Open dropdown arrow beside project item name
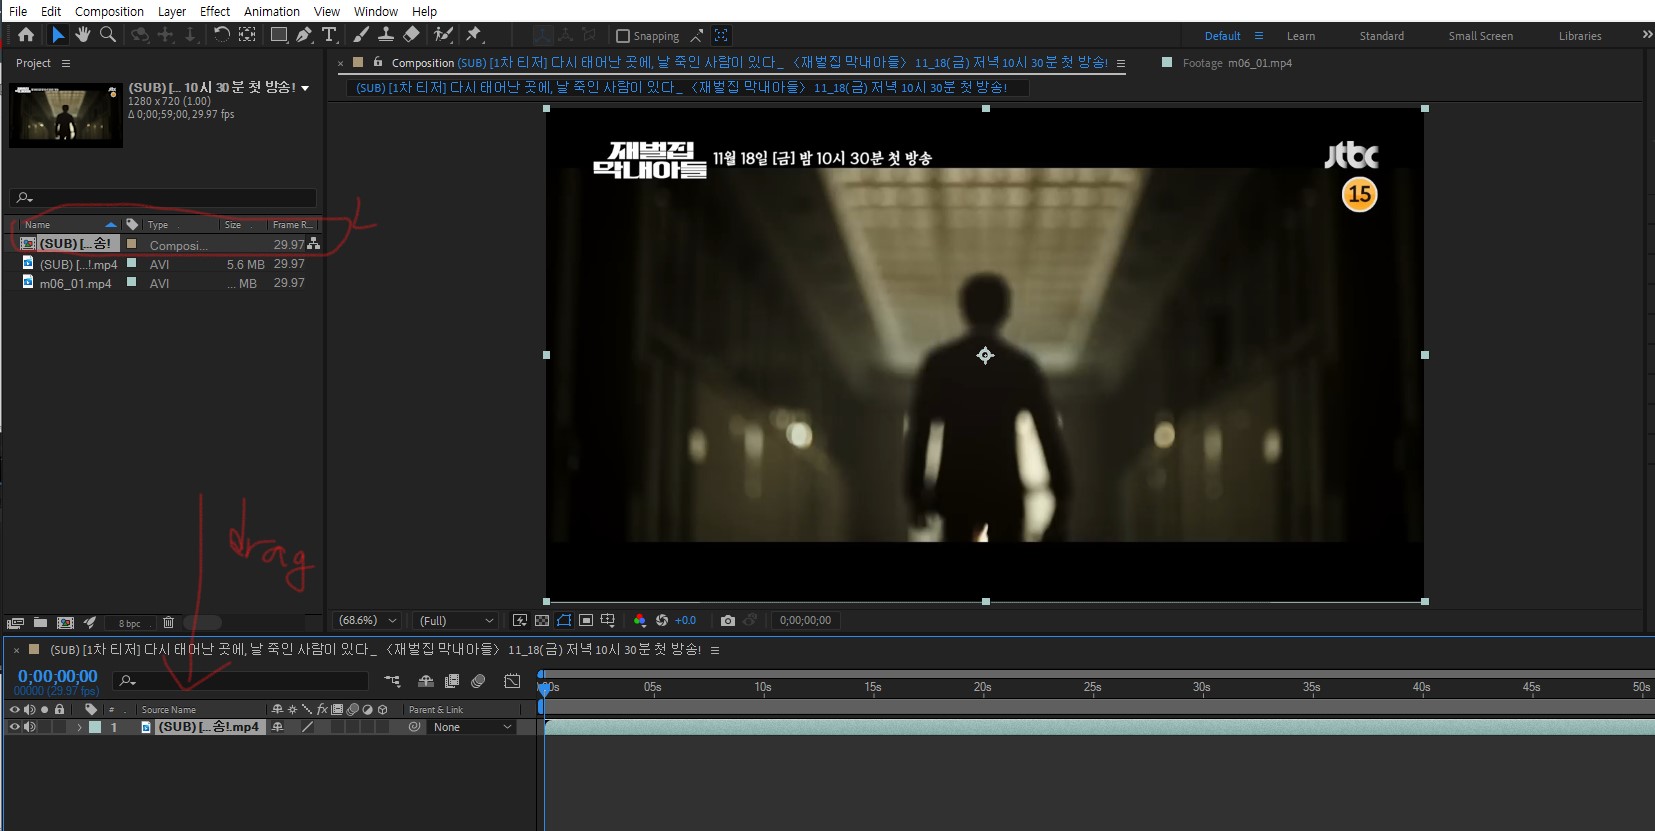Viewport: 1655px width, 831px height. point(305,88)
